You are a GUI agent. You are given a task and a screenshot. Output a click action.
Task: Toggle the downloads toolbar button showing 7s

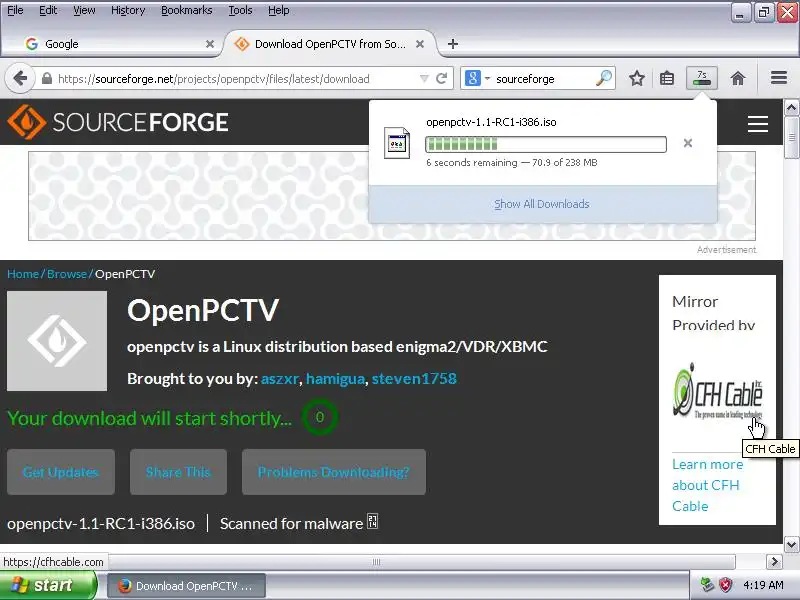click(x=702, y=78)
